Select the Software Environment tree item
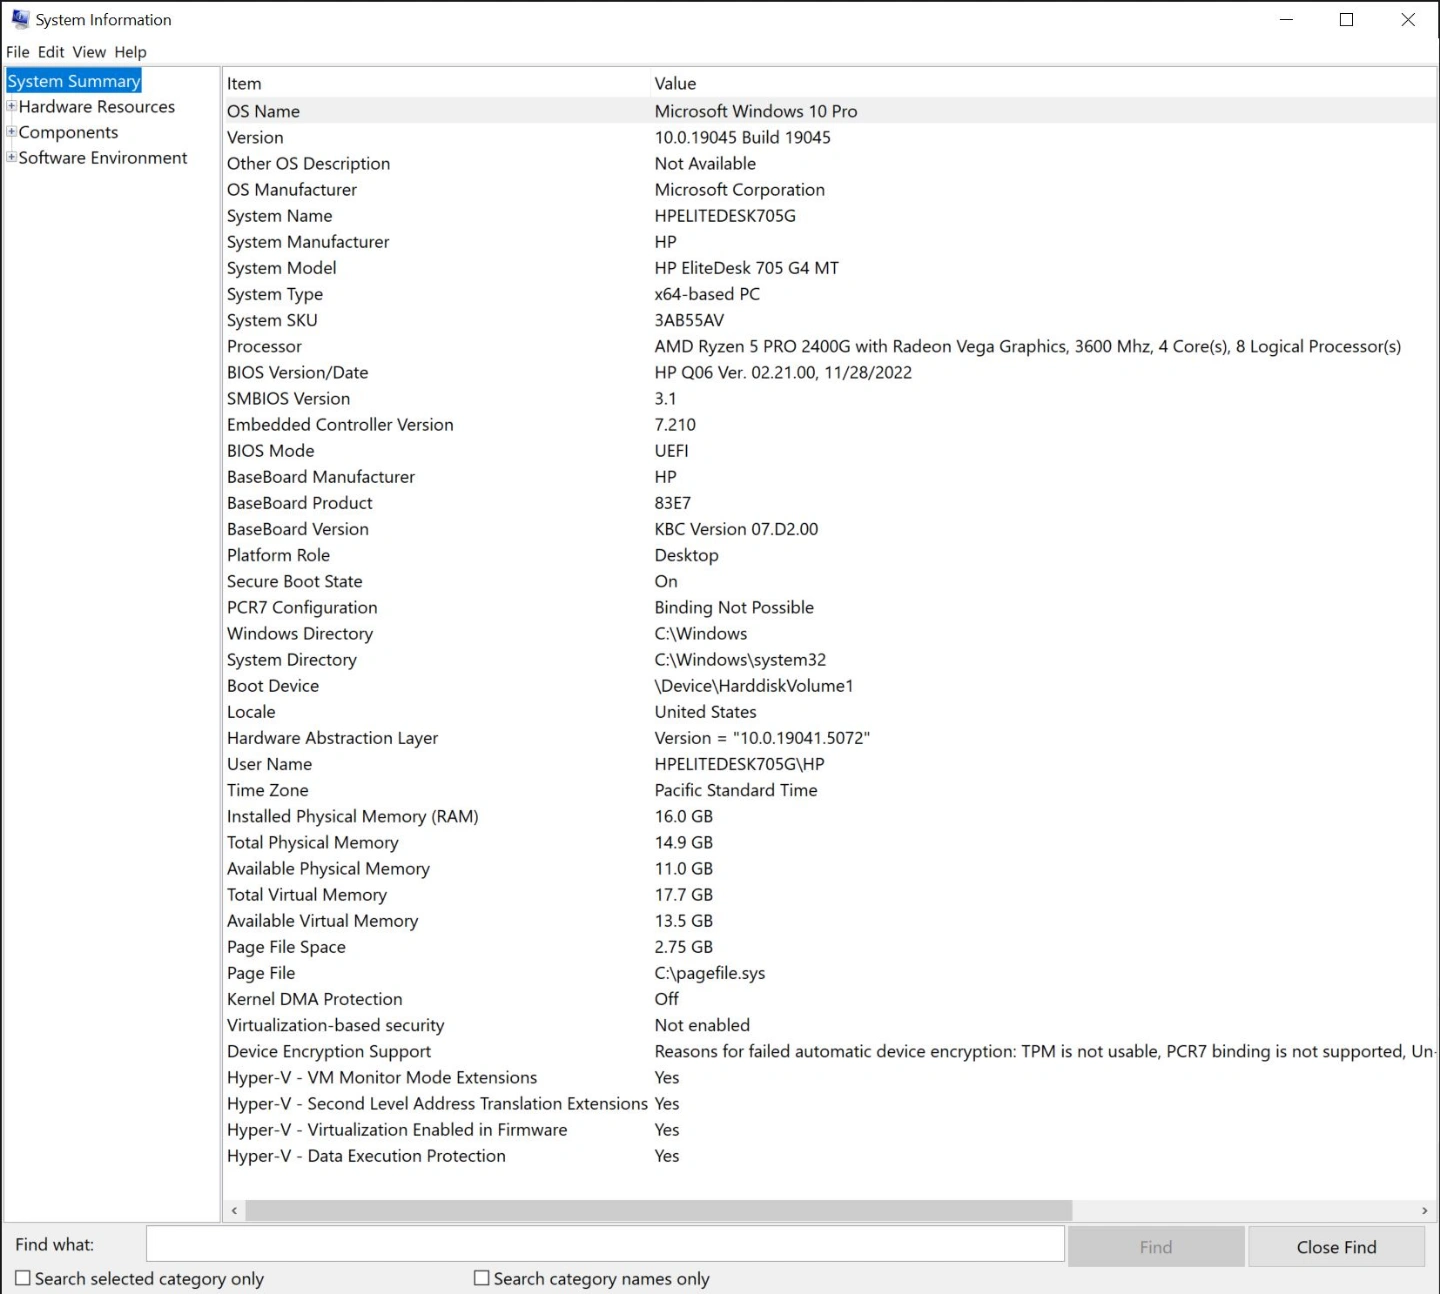Viewport: 1440px width, 1294px height. (x=103, y=158)
